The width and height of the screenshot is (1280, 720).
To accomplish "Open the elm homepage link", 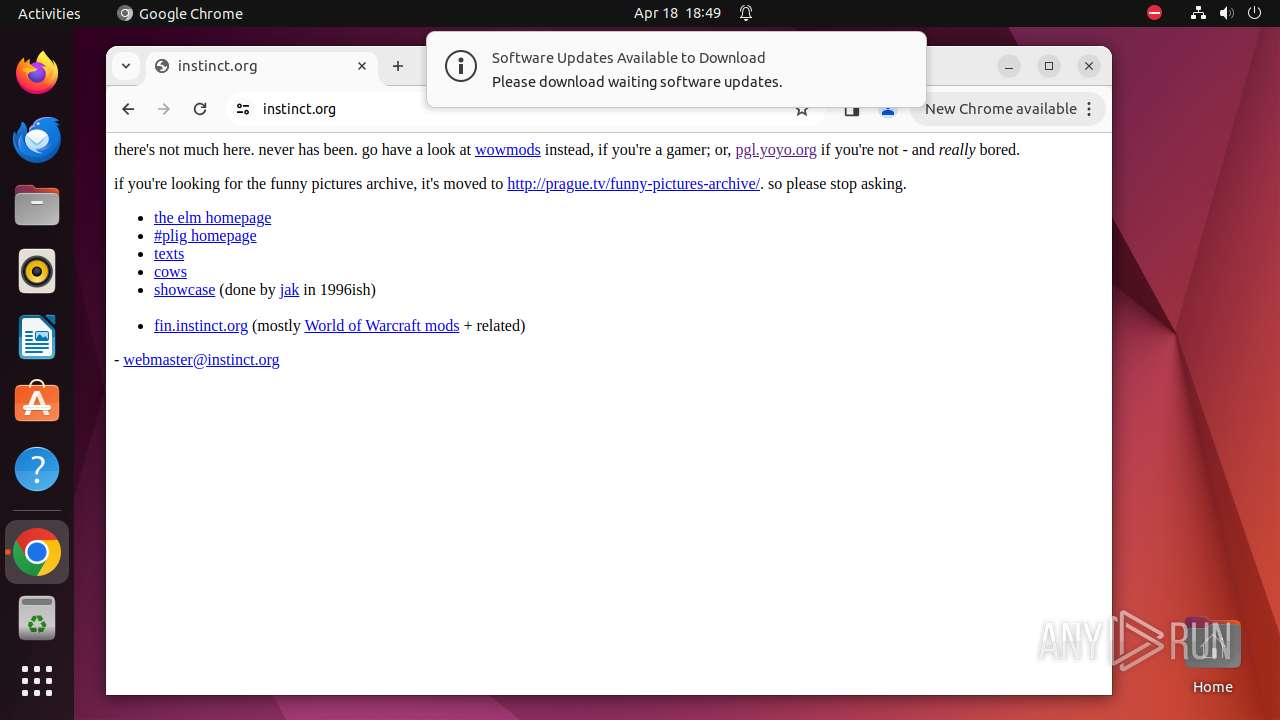I will click(212, 218).
